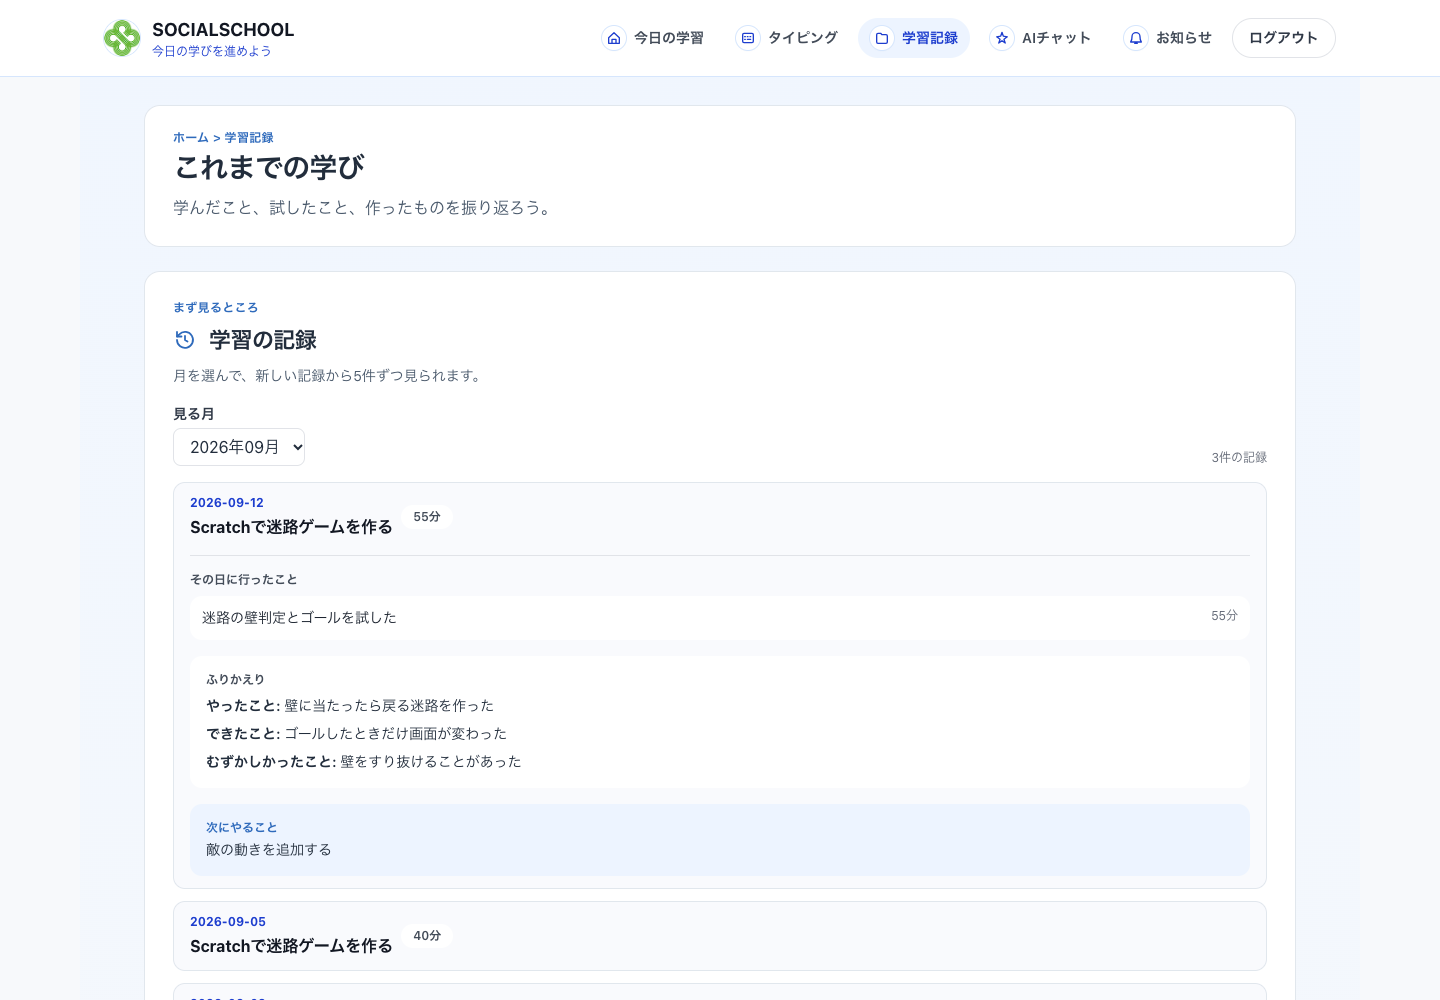This screenshot has width=1440, height=1000.
Task: Click the ログアウト button
Action: point(1284,38)
